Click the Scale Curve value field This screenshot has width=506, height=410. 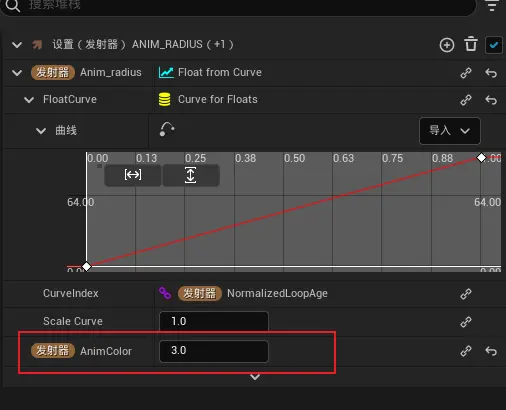[x=214, y=321]
